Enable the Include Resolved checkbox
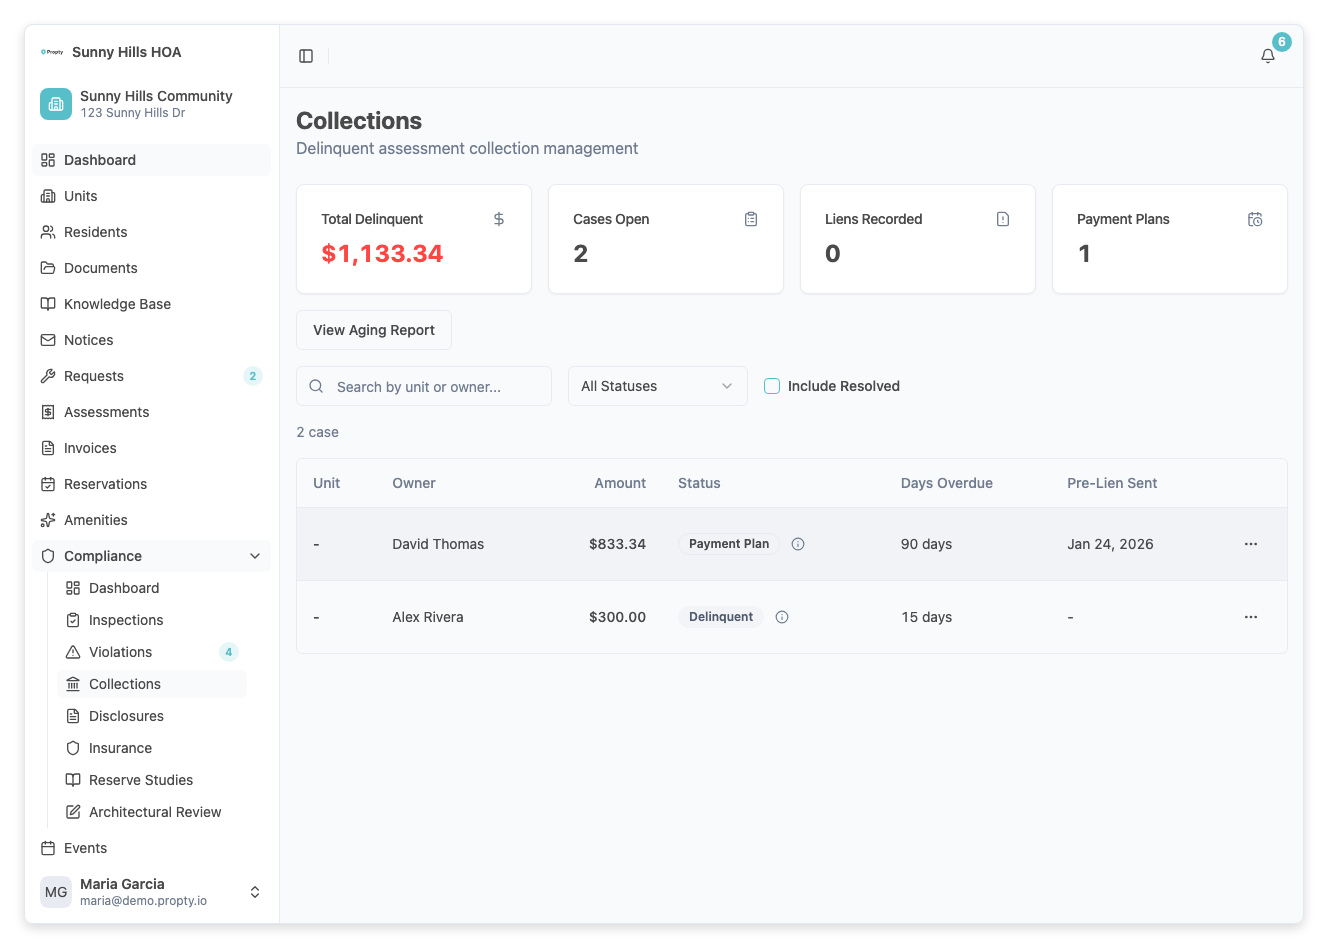Image resolution: width=1328 pixels, height=948 pixels. coord(772,386)
